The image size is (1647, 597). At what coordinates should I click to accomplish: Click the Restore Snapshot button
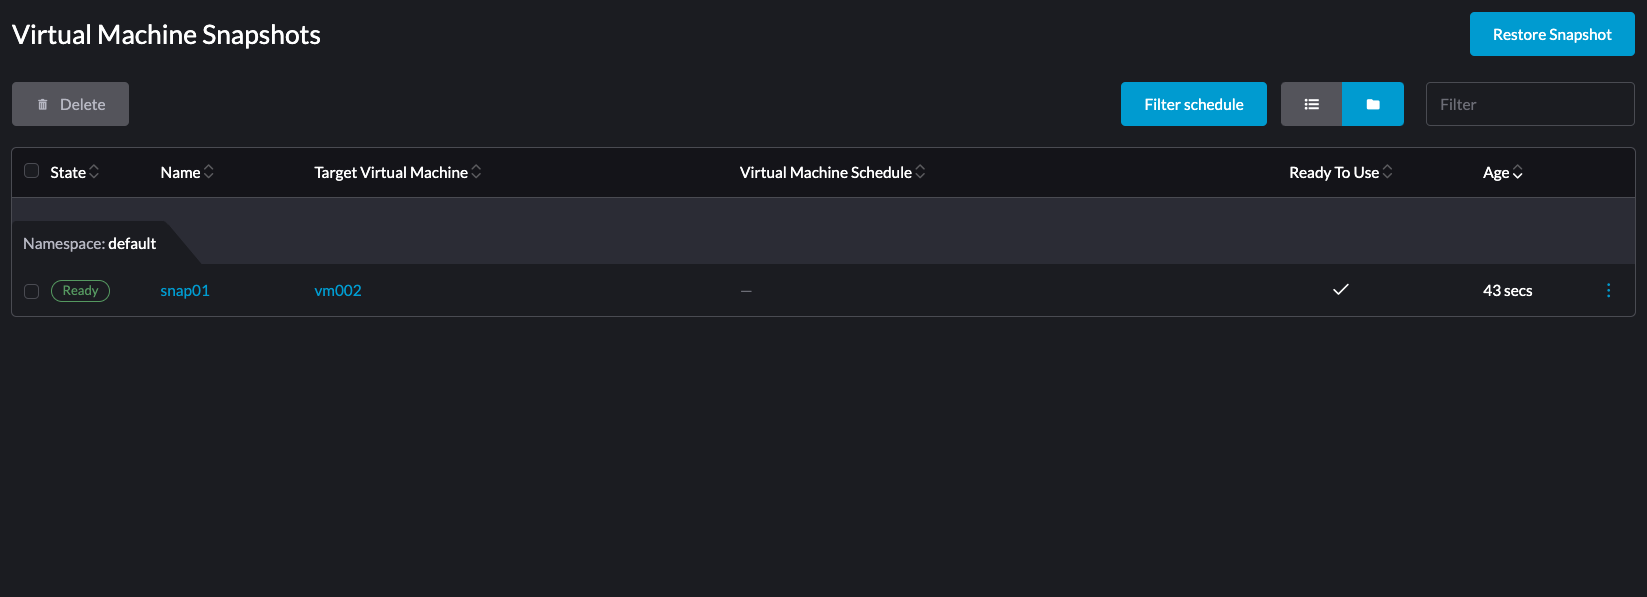pyautogui.click(x=1552, y=33)
